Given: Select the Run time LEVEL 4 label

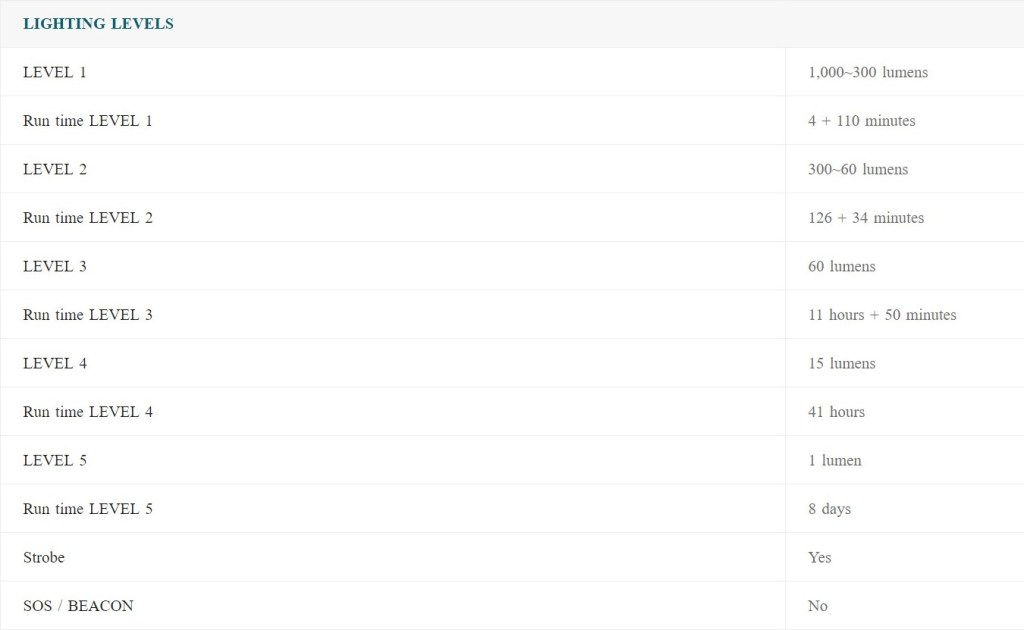Looking at the screenshot, I should click(x=88, y=412).
